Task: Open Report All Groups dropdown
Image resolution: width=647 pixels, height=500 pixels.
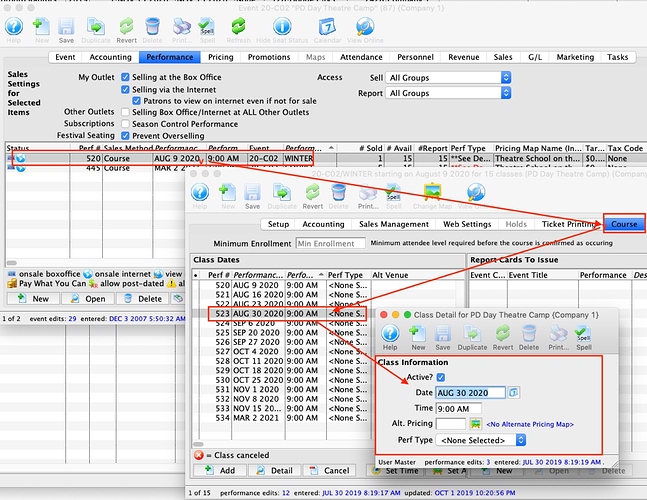Action: (x=448, y=93)
